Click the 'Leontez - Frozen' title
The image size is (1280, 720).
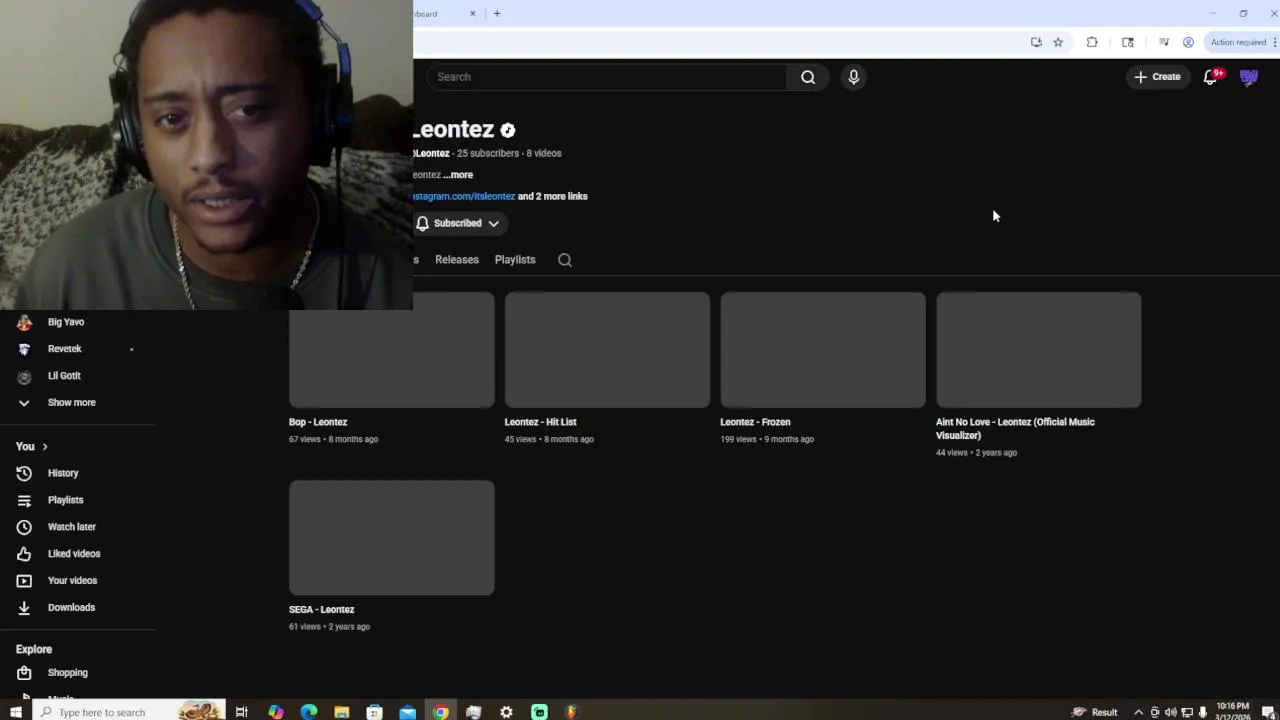pos(755,422)
